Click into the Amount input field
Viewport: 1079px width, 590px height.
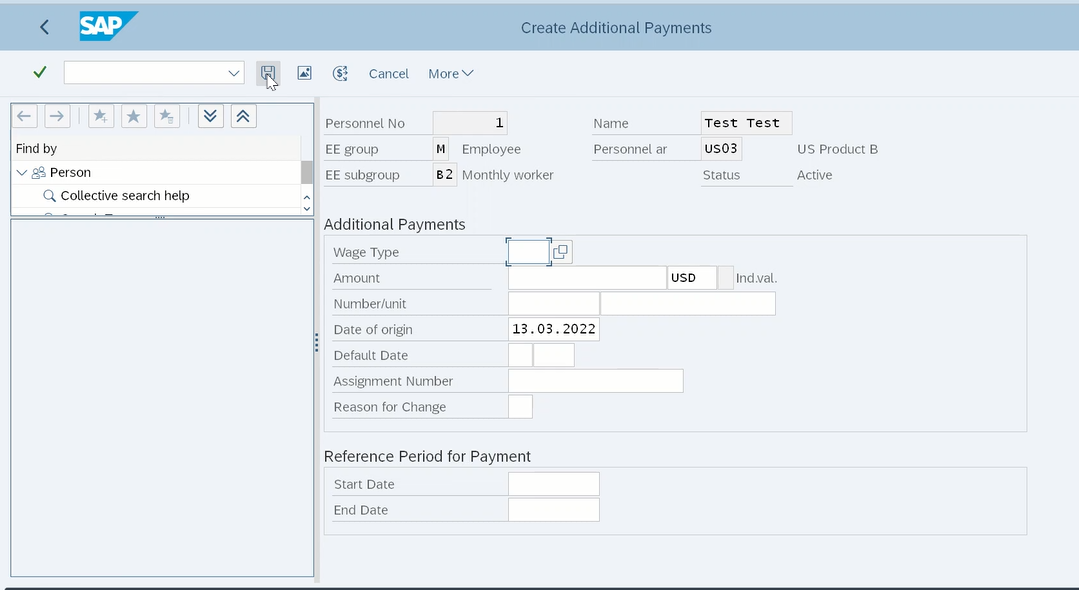click(585, 277)
